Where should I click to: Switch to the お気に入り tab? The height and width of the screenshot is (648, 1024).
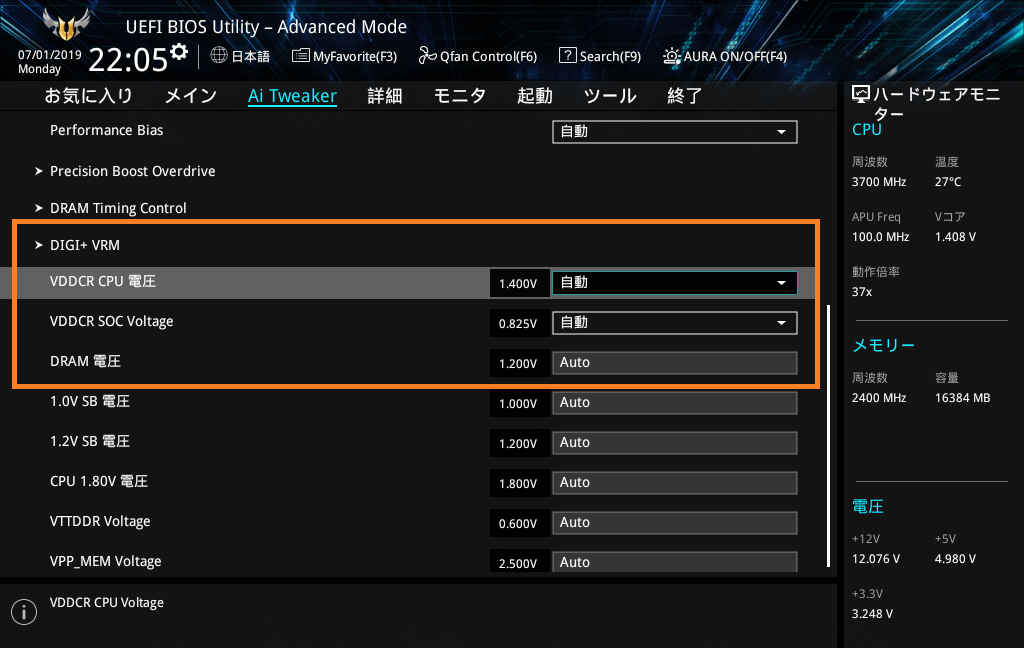88,95
